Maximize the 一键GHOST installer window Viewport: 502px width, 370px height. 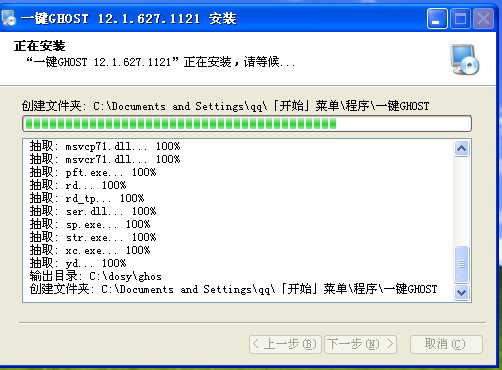(x=460, y=19)
